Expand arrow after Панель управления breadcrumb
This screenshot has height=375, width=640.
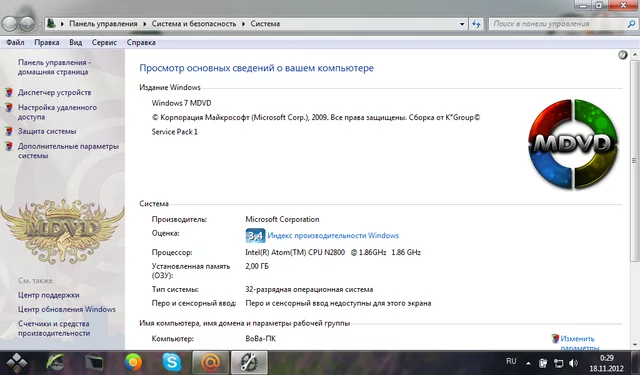pyautogui.click(x=144, y=24)
